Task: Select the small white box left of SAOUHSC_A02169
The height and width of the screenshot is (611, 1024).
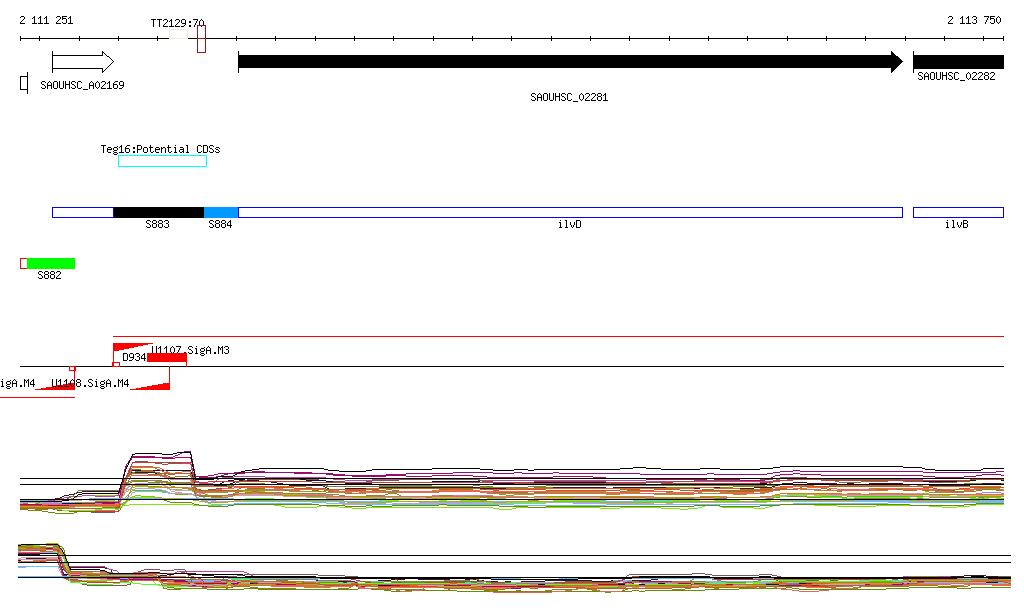Action: tap(24, 83)
